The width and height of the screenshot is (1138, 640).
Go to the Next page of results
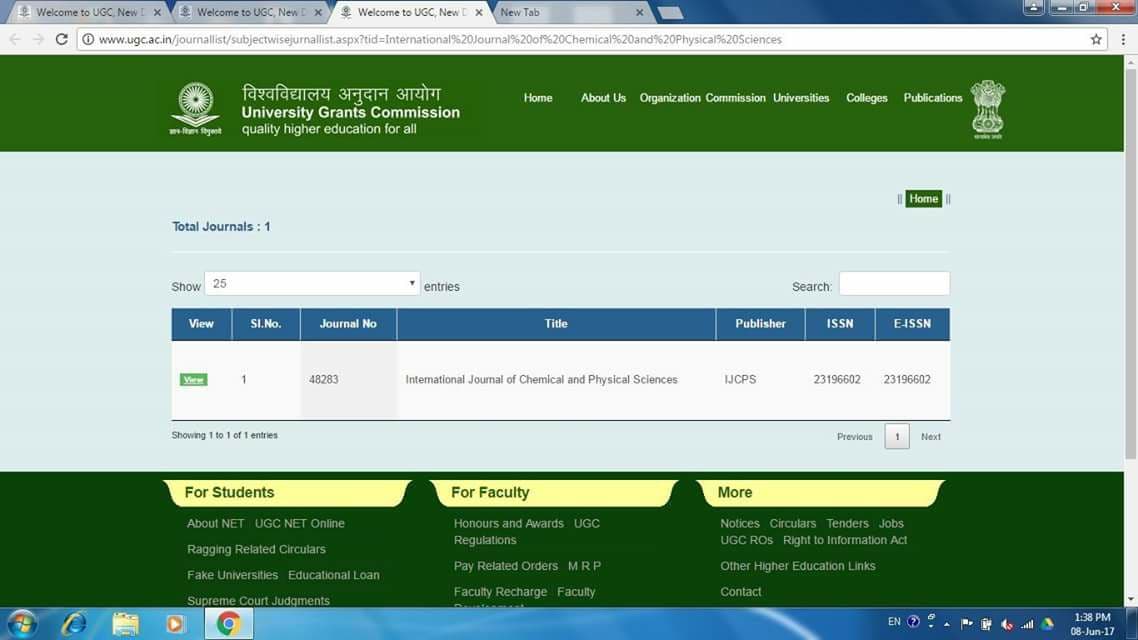click(x=930, y=437)
